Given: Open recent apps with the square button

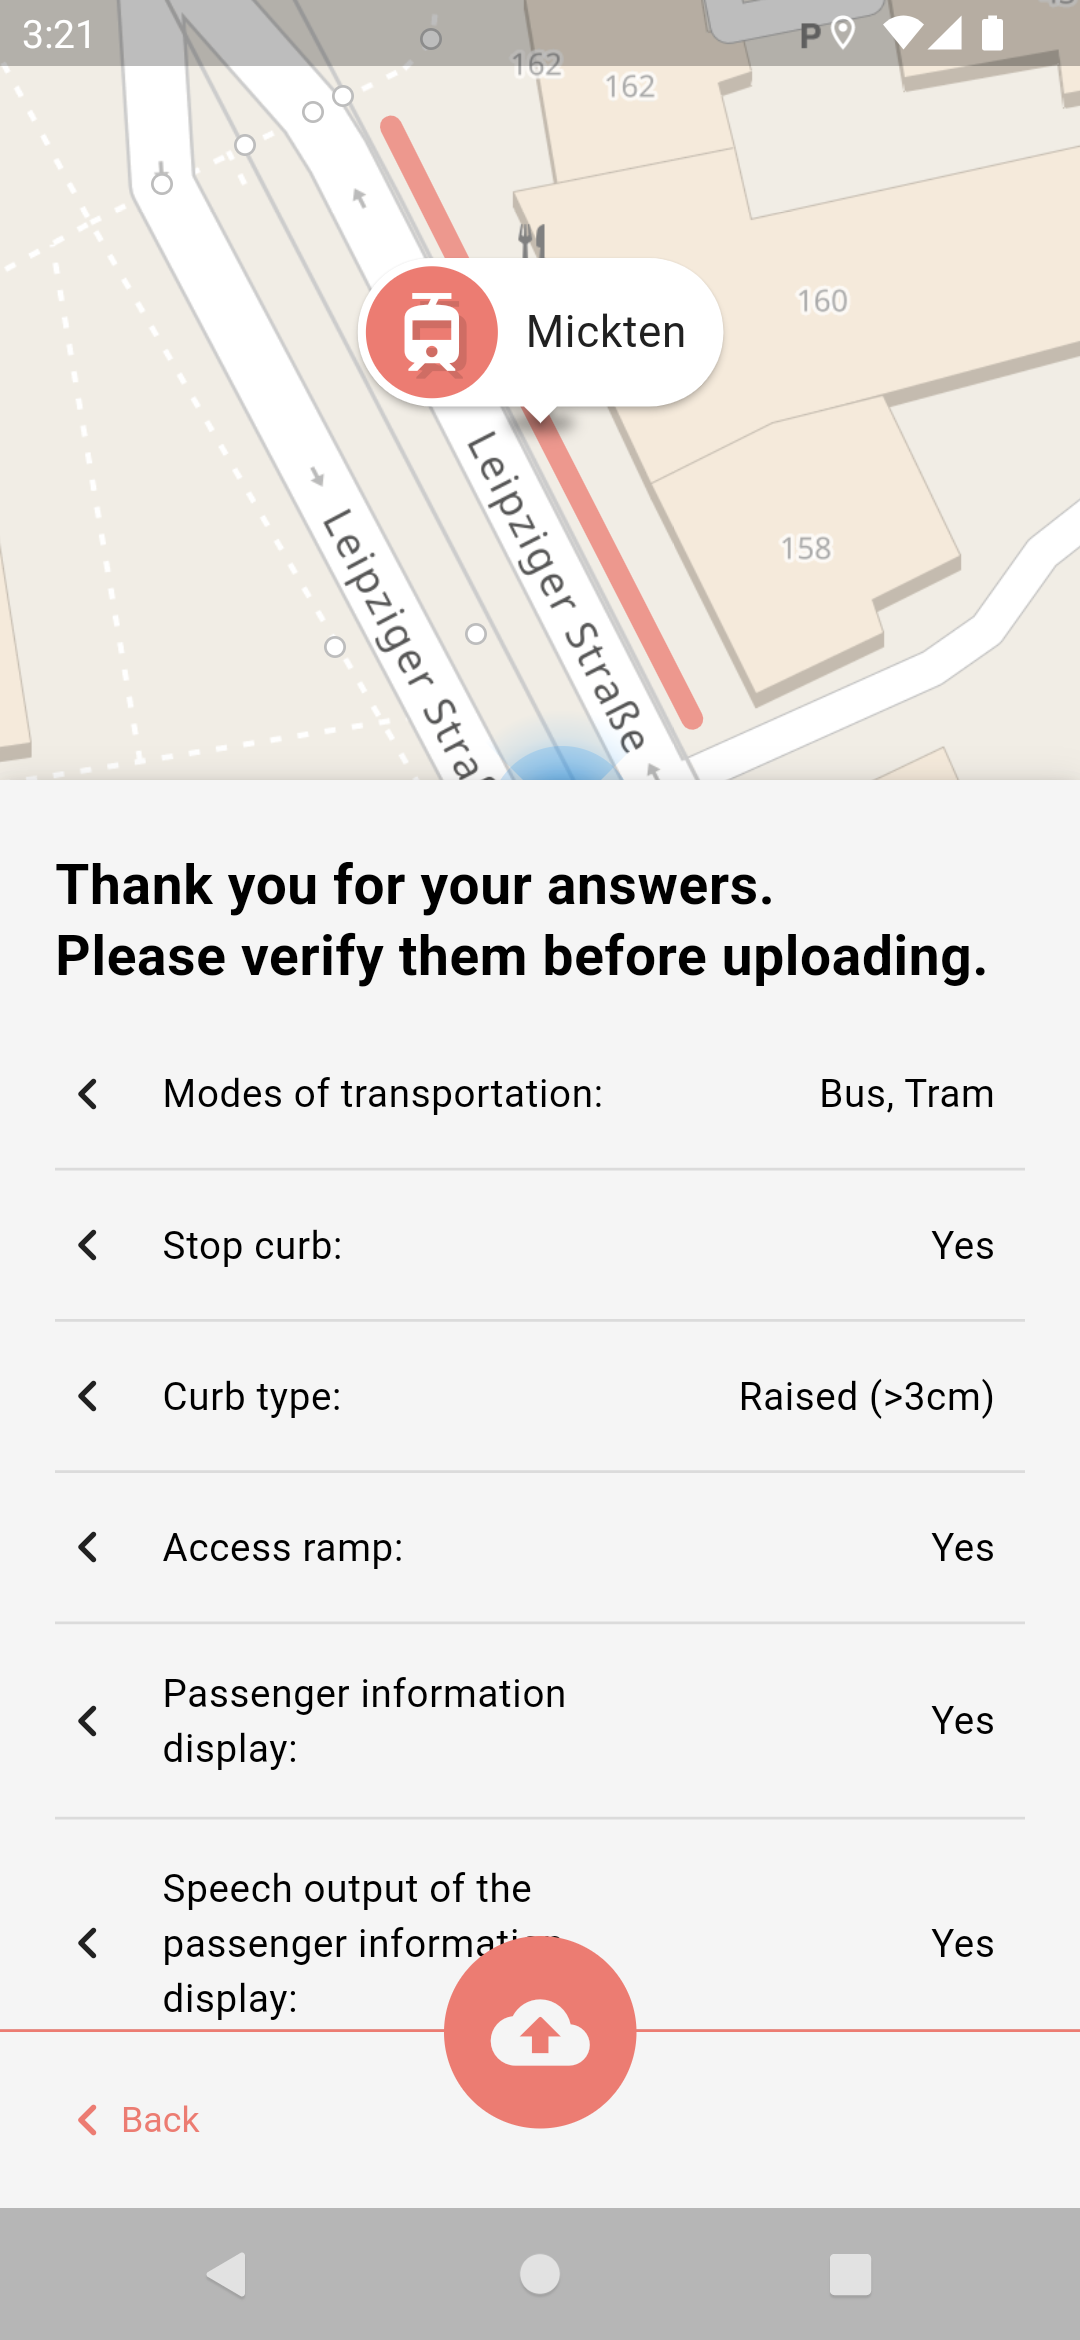Looking at the screenshot, I should pyautogui.click(x=850, y=2274).
